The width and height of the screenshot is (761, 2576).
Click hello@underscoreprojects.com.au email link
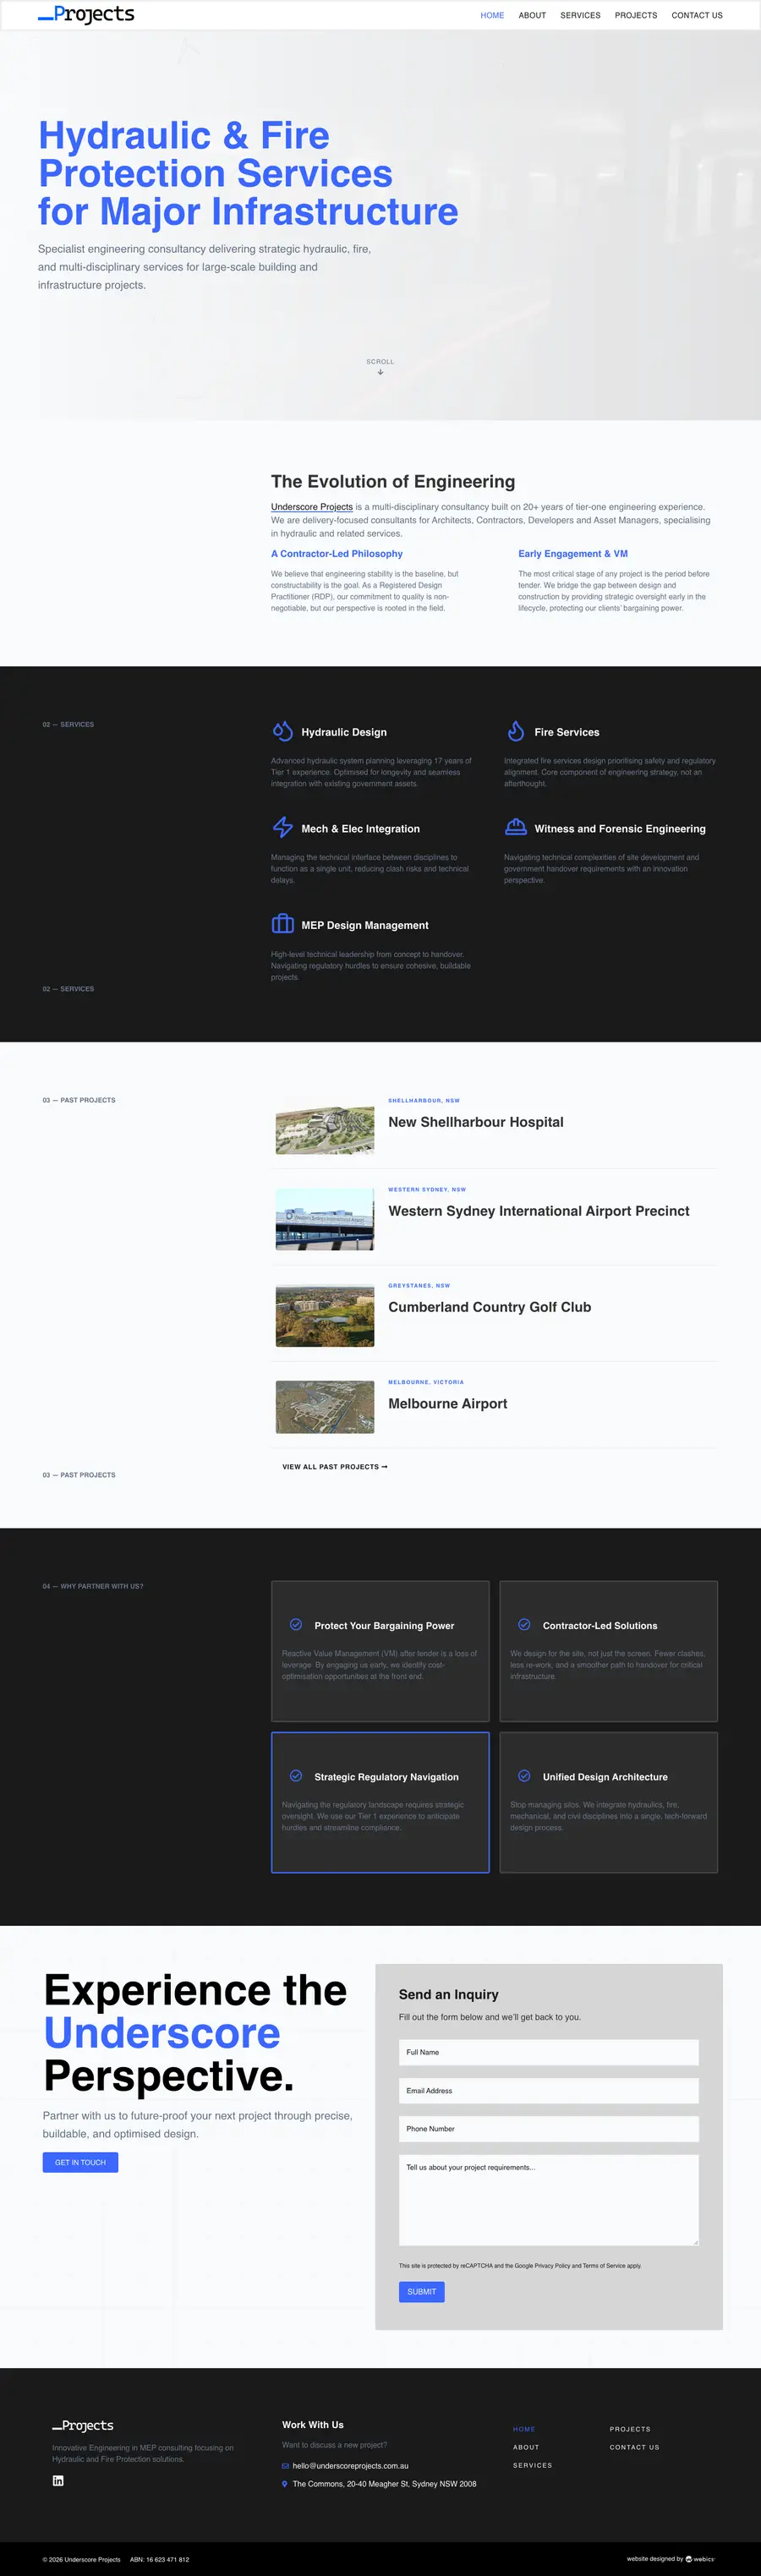pyautogui.click(x=350, y=2465)
